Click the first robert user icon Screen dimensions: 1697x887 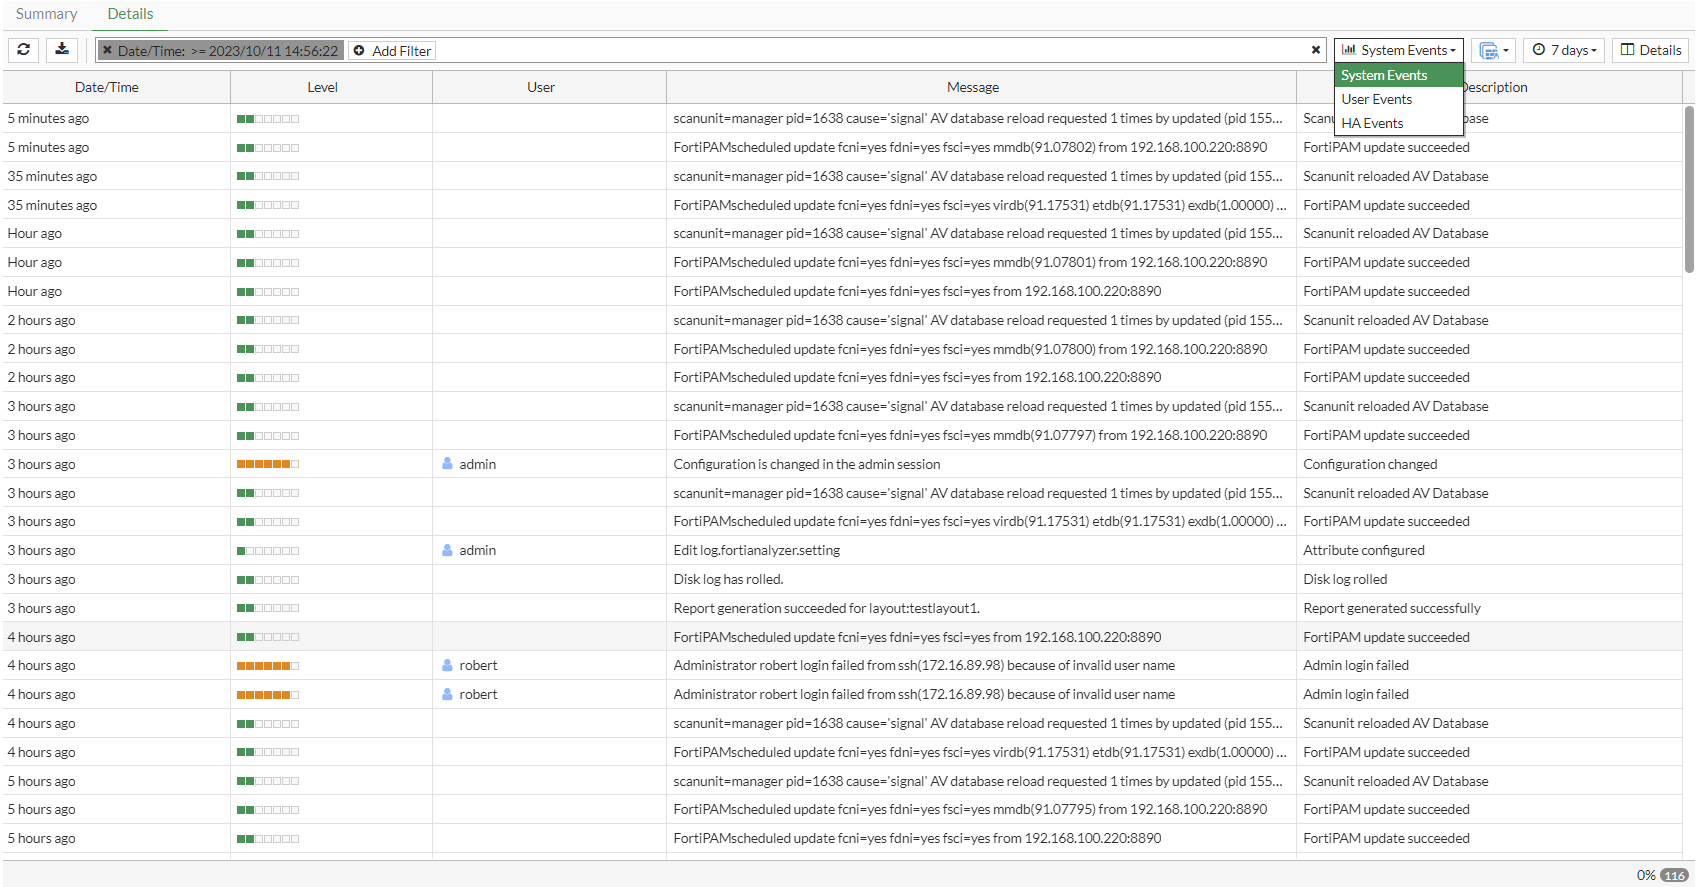[x=447, y=665]
